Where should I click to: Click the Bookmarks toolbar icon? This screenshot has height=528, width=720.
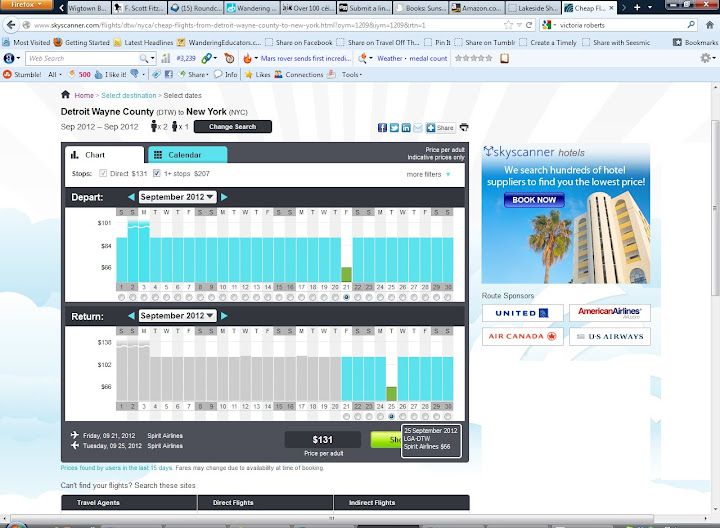pyautogui.click(x=677, y=42)
